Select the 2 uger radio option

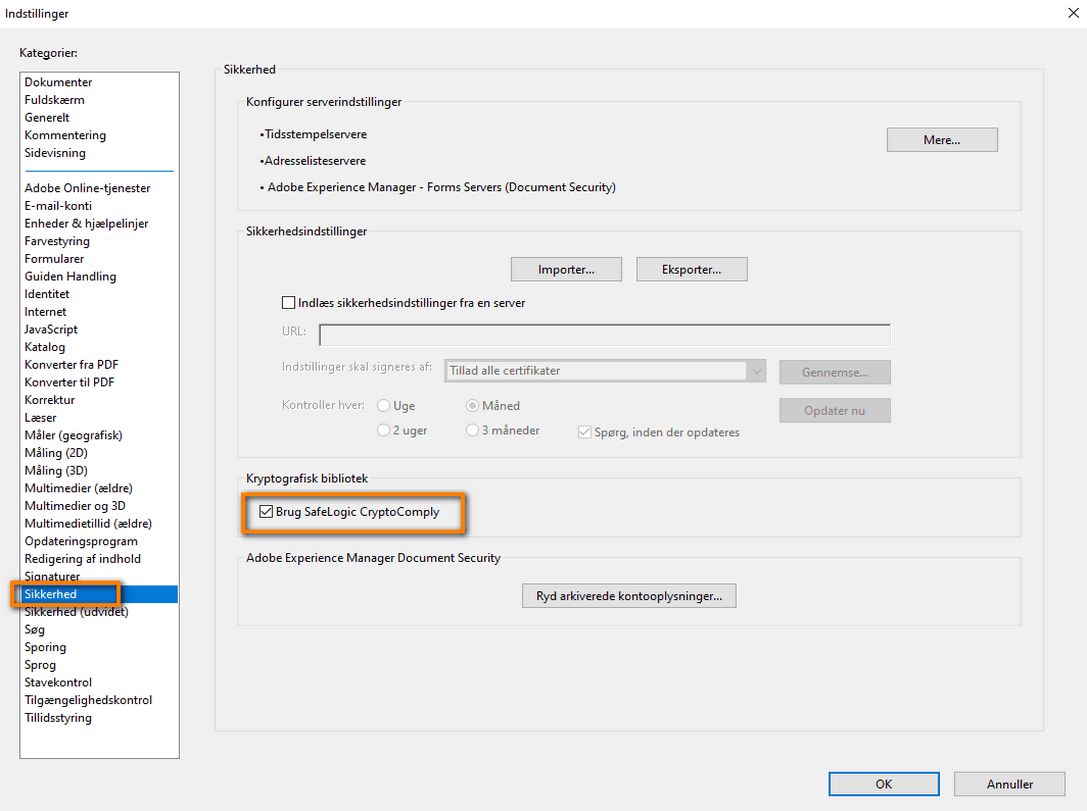click(383, 430)
